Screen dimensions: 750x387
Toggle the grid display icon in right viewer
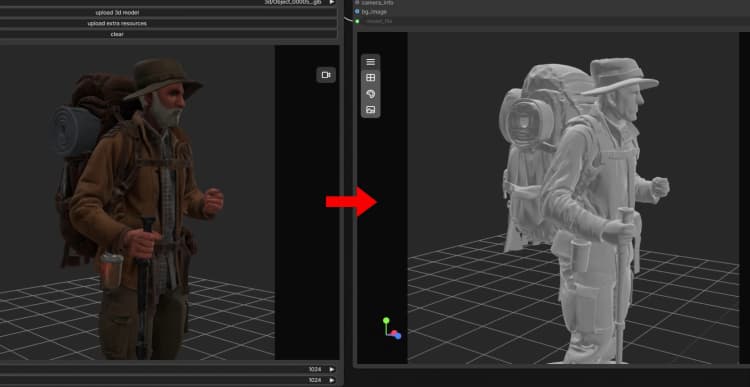tap(370, 77)
